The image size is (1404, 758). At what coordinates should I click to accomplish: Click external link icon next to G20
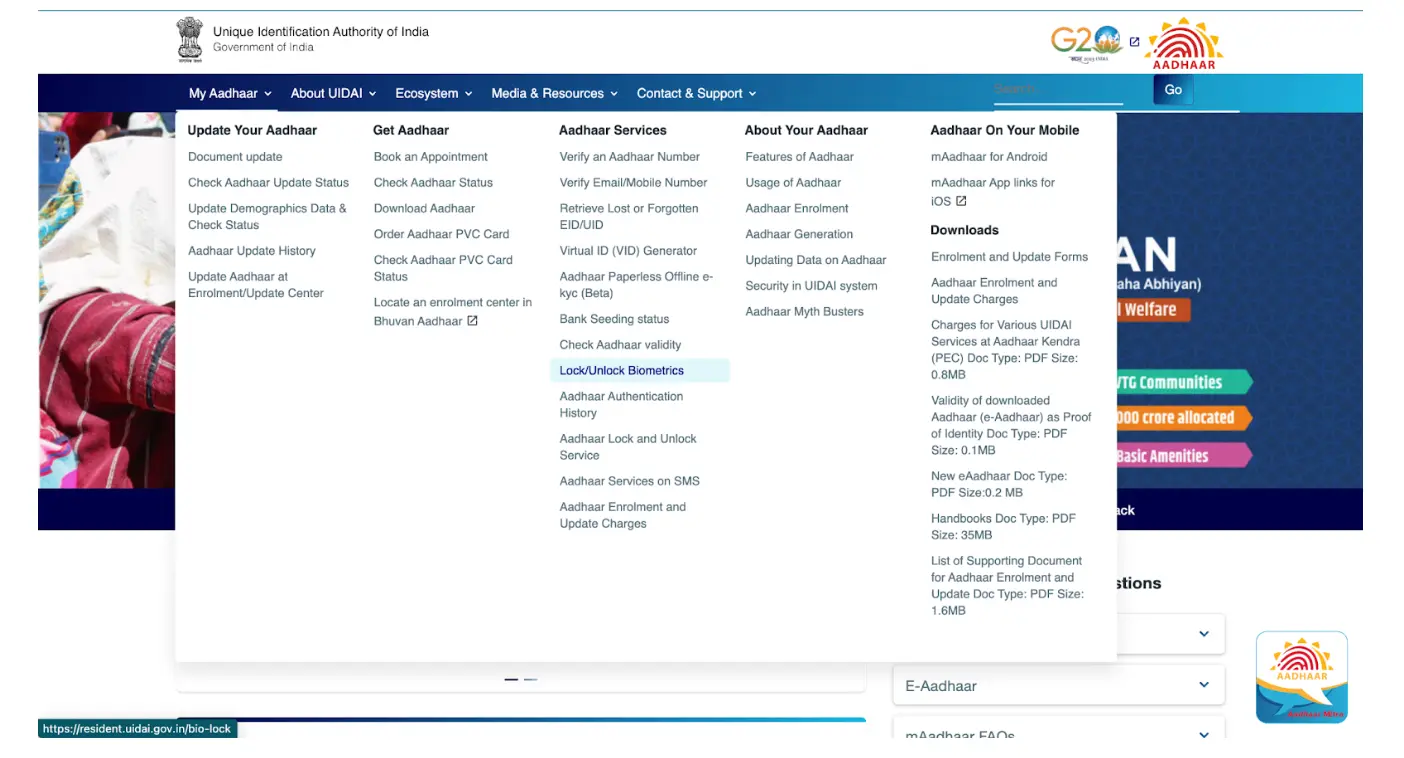tap(1134, 42)
